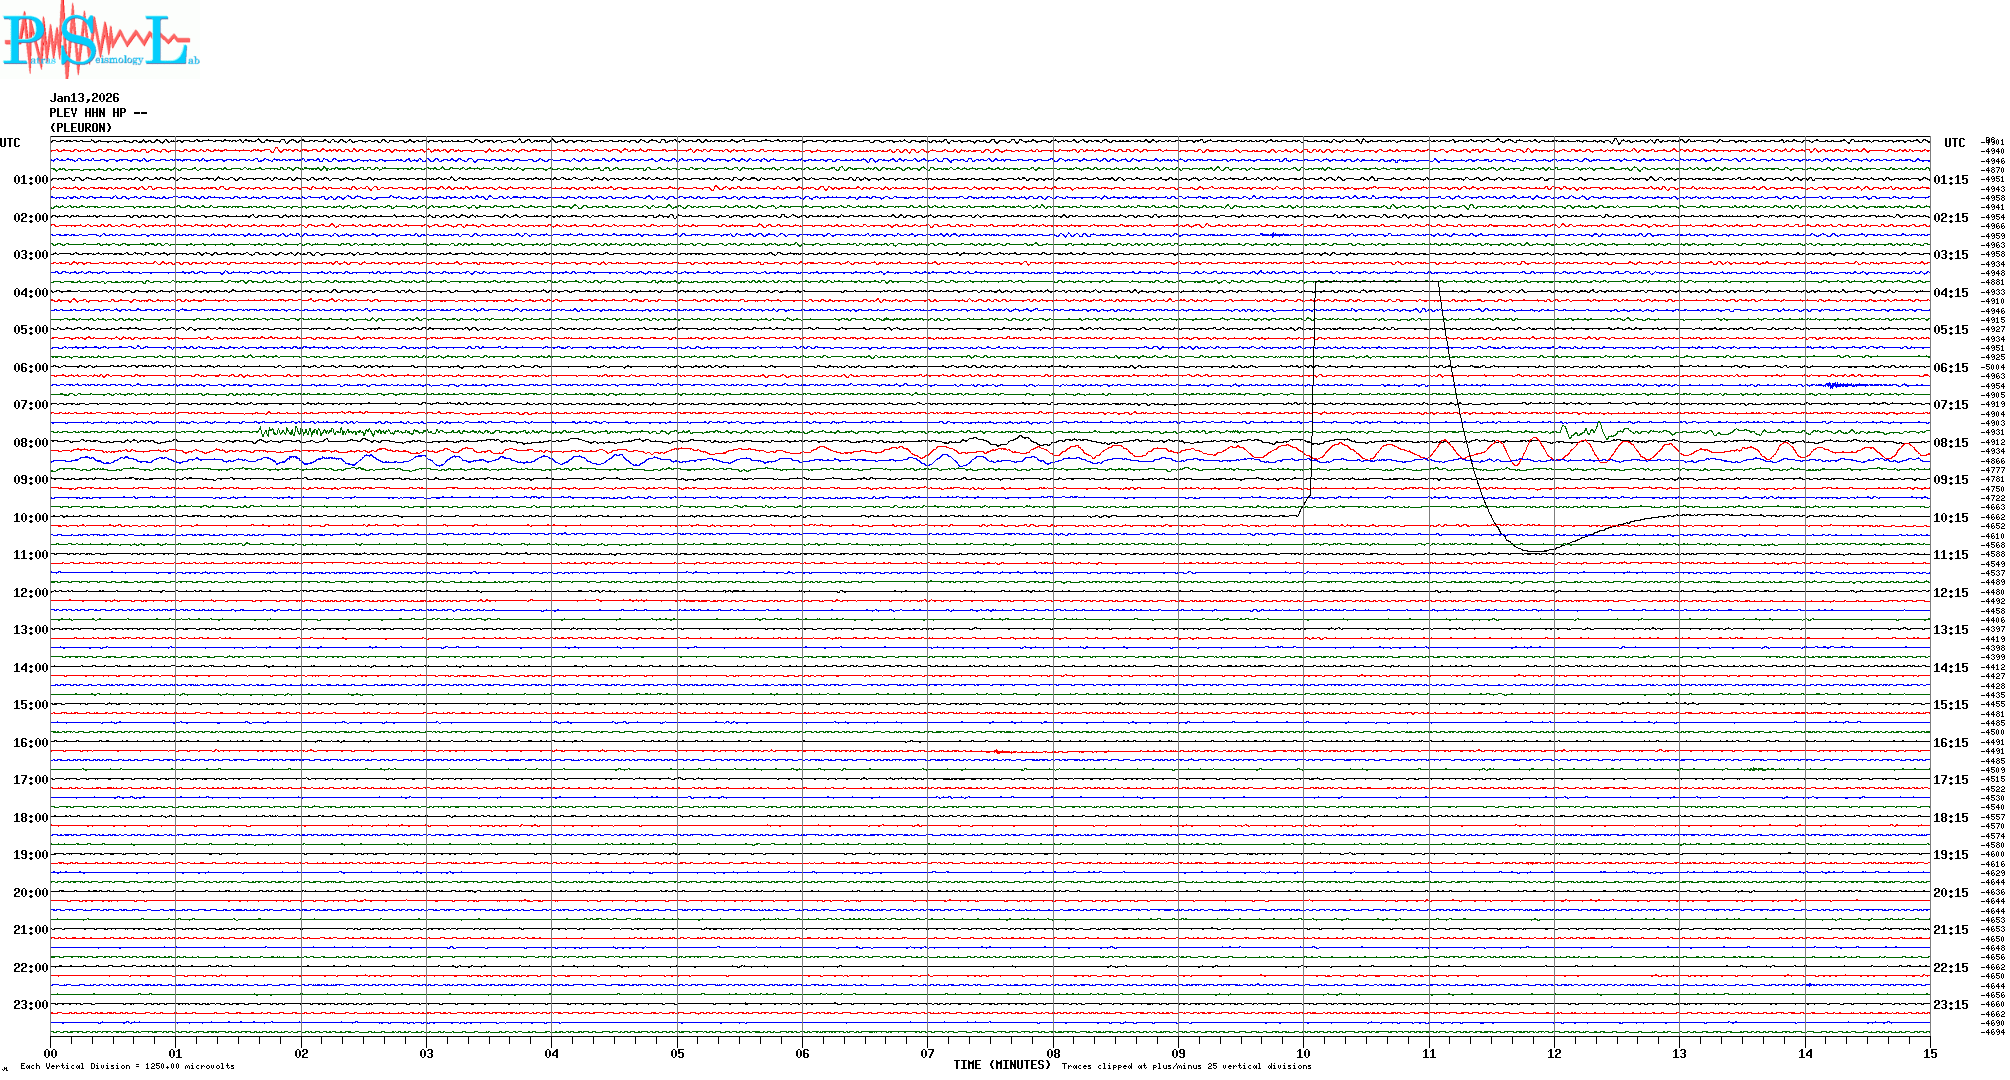Click the Jan13,2026 date label
2010x1080 pixels.
pos(84,98)
